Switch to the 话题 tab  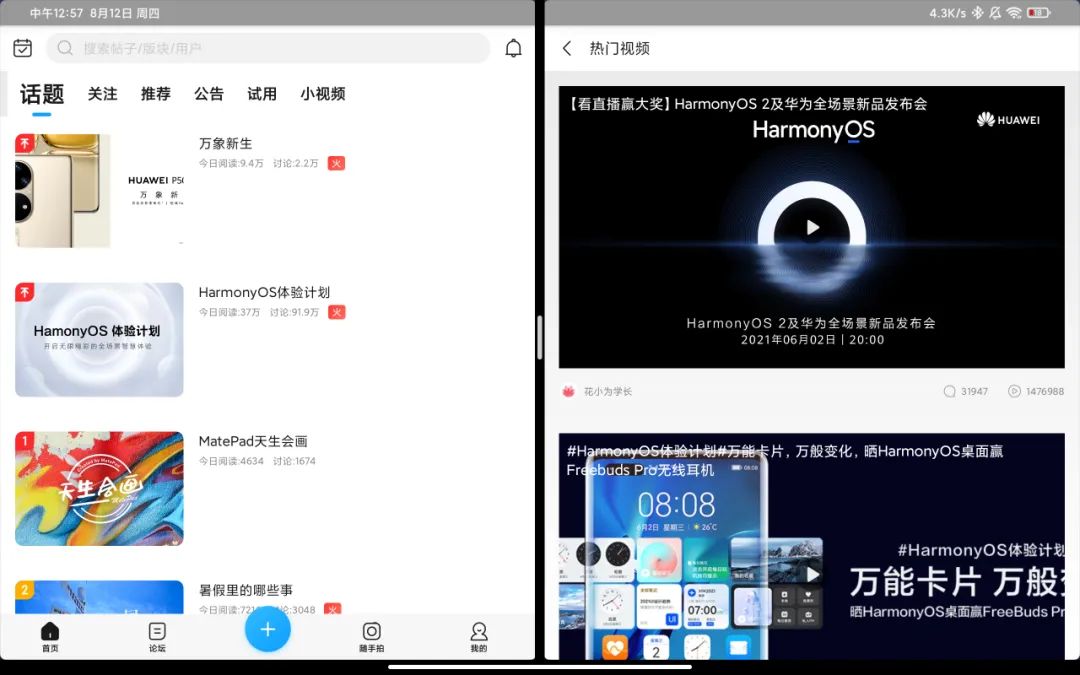click(x=42, y=94)
